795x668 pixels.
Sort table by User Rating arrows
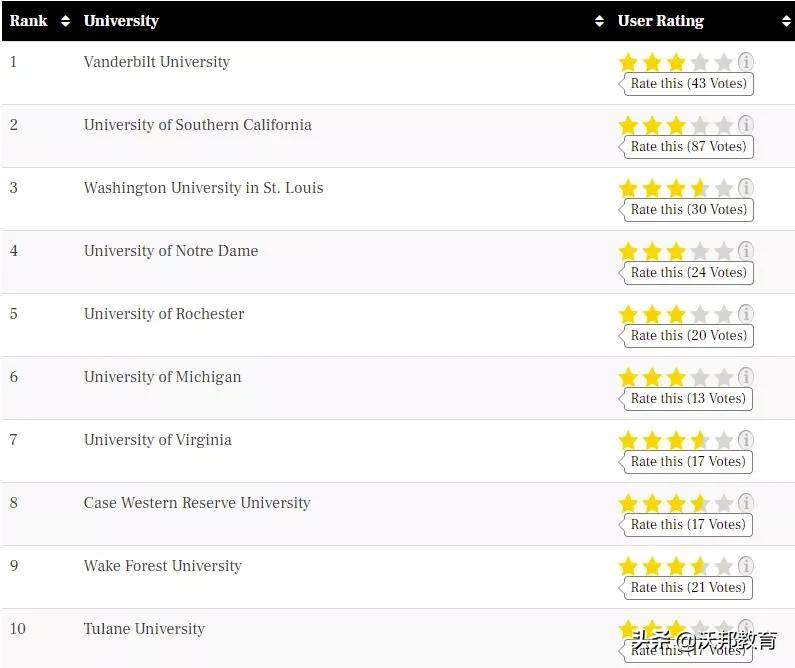(x=786, y=21)
